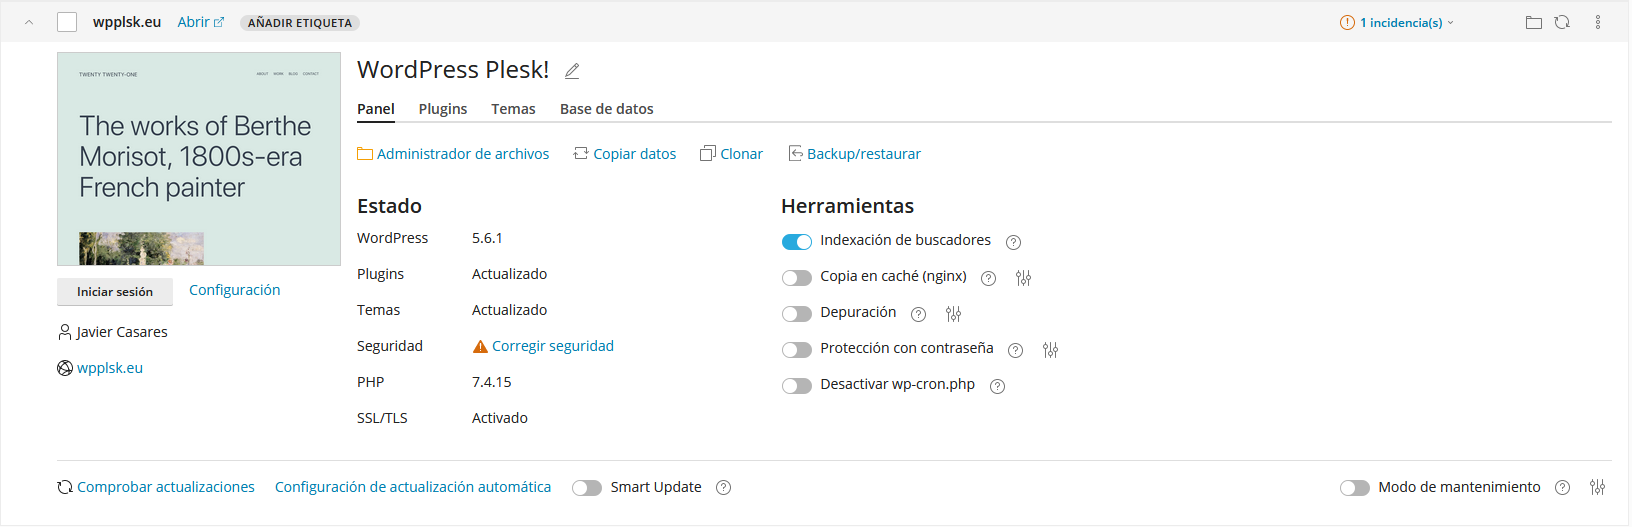
Task: Enable Copia en caché (nginx) toggle
Action: (x=797, y=278)
